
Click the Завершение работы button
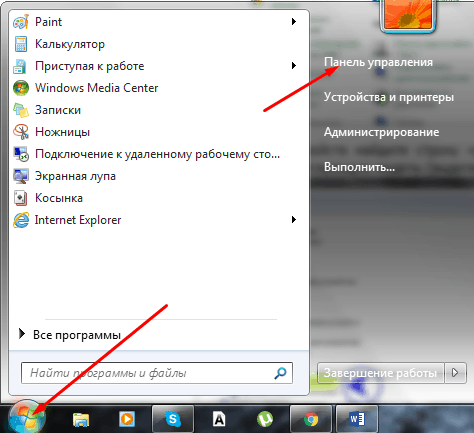coord(381,373)
